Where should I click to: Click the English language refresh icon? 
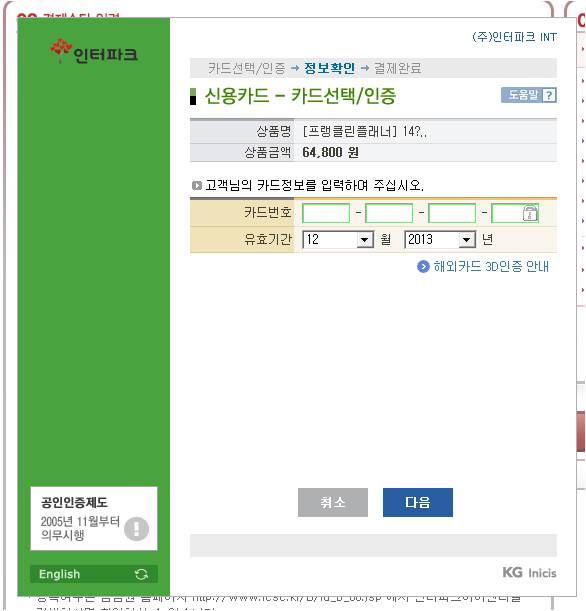coord(141,574)
